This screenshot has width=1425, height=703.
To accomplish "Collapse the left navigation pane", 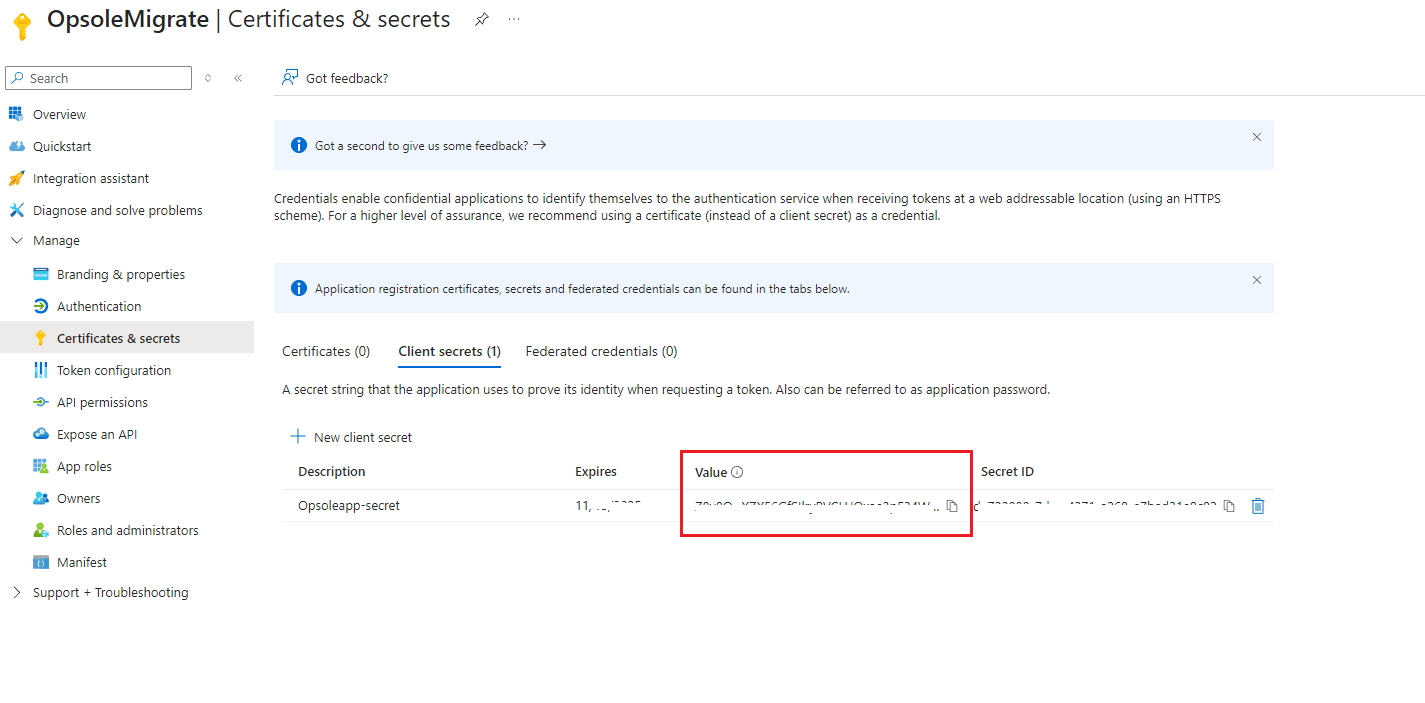I will pos(238,78).
